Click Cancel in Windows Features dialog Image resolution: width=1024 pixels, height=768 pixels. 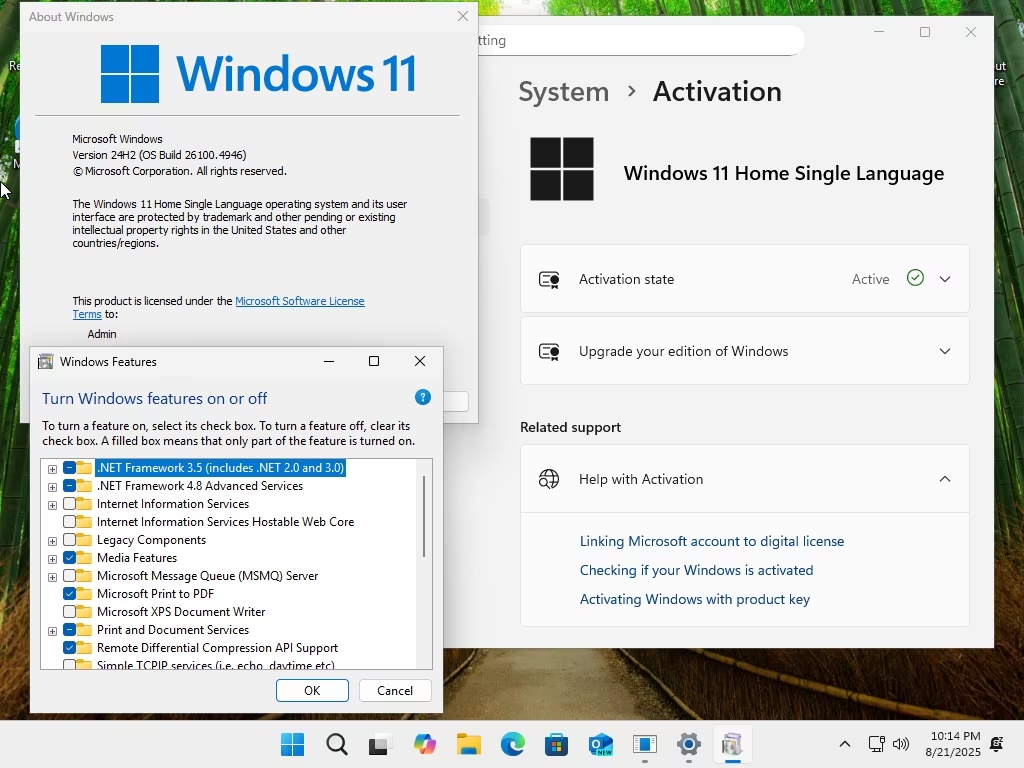tap(395, 690)
